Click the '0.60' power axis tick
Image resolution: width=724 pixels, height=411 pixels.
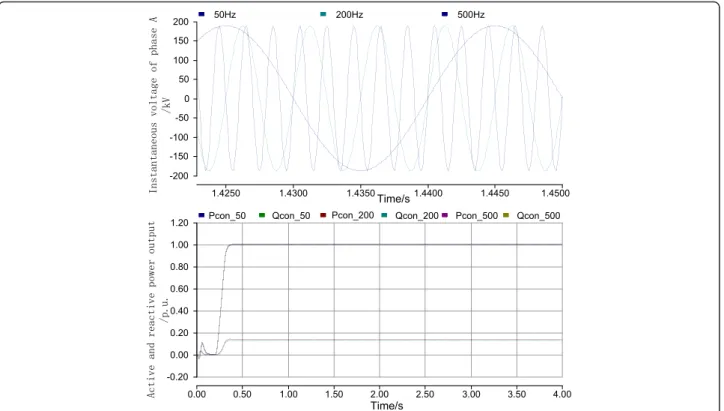[x=180, y=289]
